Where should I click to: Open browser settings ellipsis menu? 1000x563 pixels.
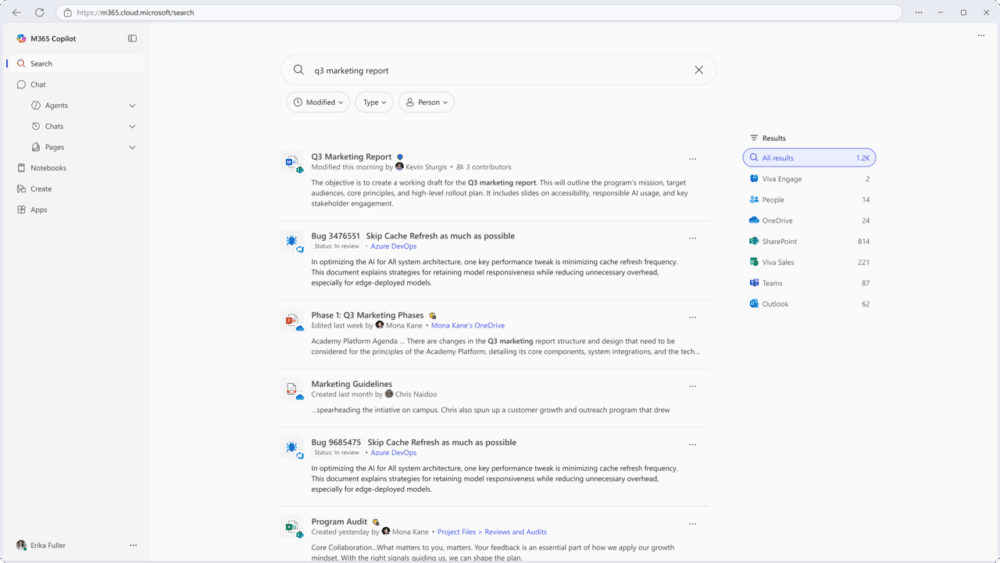918,12
